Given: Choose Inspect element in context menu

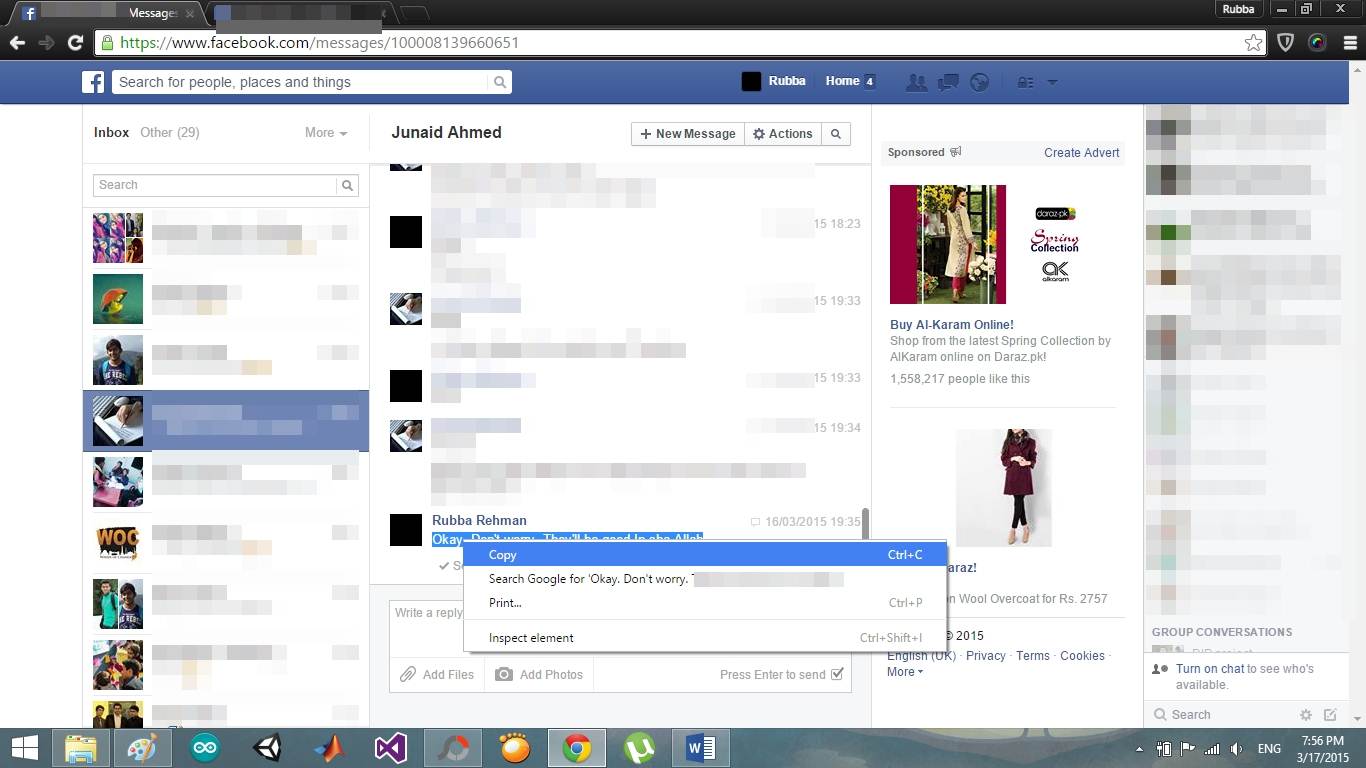Looking at the screenshot, I should pos(705,638).
